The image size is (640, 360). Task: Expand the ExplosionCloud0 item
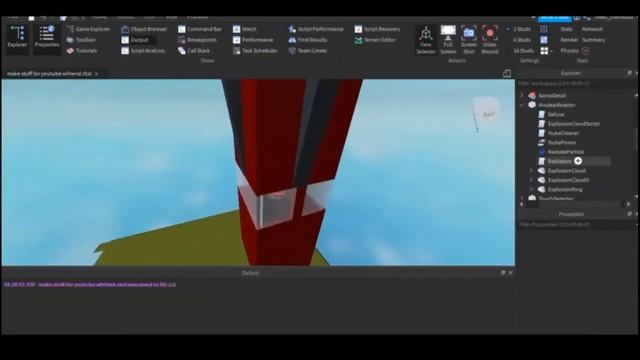click(x=531, y=180)
